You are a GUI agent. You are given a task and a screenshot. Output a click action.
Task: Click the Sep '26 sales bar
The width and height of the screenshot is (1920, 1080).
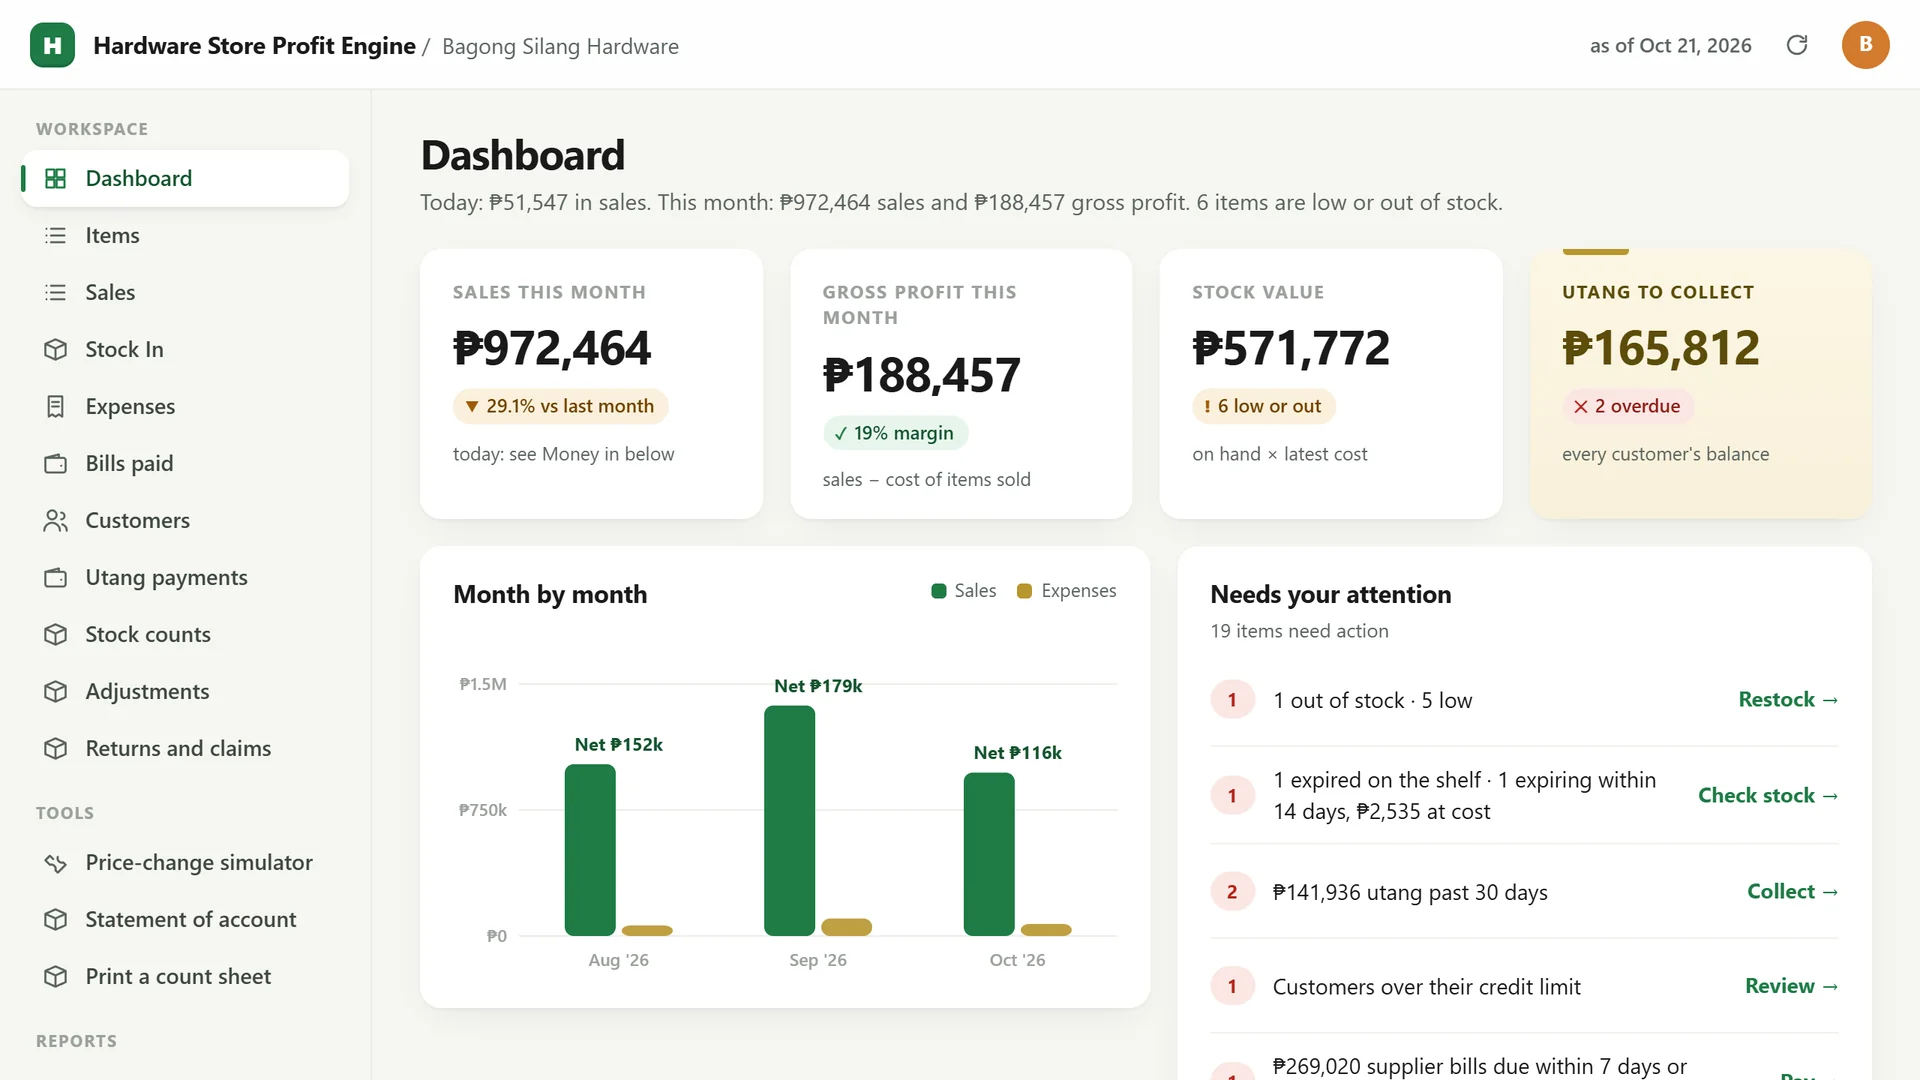click(789, 820)
